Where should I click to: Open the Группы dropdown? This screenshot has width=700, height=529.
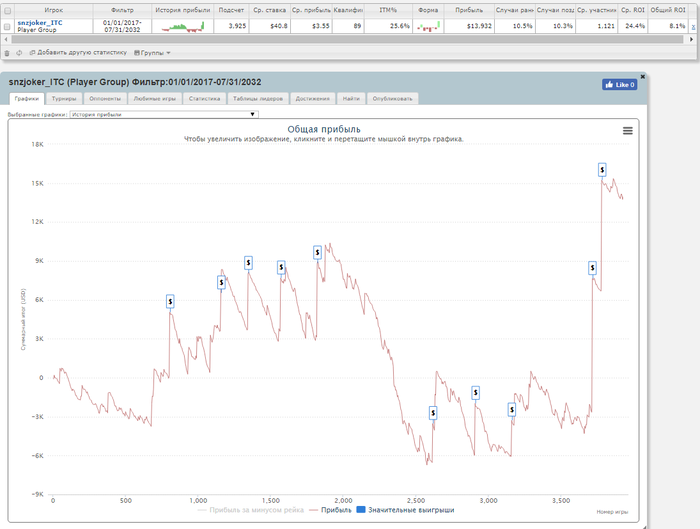pyautogui.click(x=152, y=53)
